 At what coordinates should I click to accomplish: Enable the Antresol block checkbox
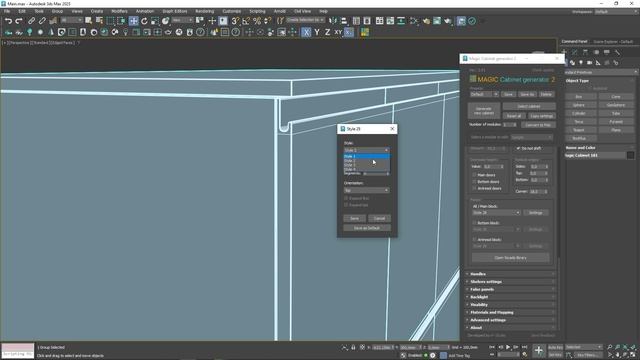474,240
